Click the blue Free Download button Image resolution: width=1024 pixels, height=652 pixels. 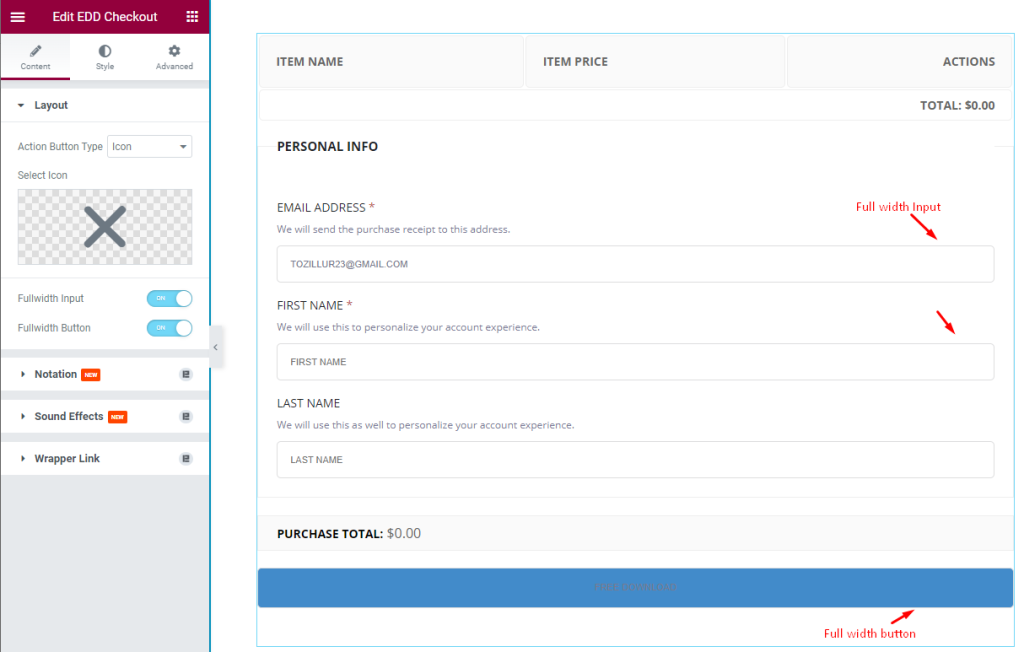[635, 587]
